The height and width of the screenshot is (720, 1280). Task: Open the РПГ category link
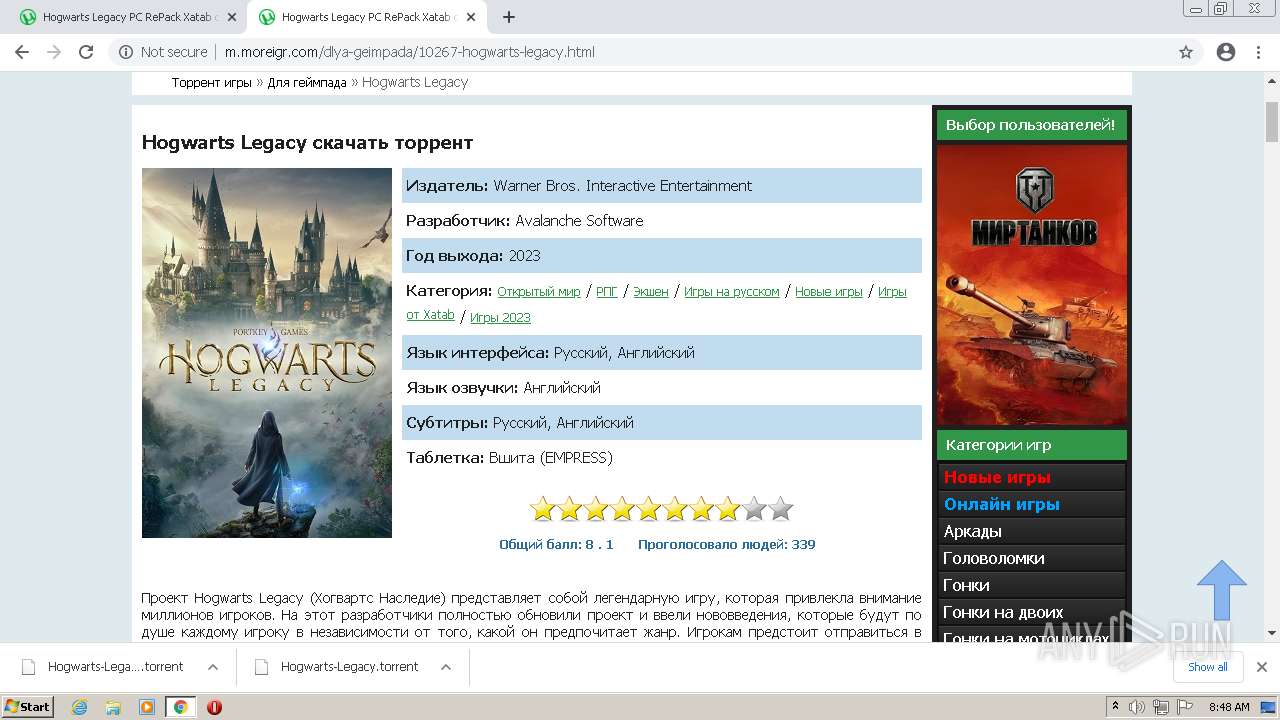pyautogui.click(x=607, y=292)
